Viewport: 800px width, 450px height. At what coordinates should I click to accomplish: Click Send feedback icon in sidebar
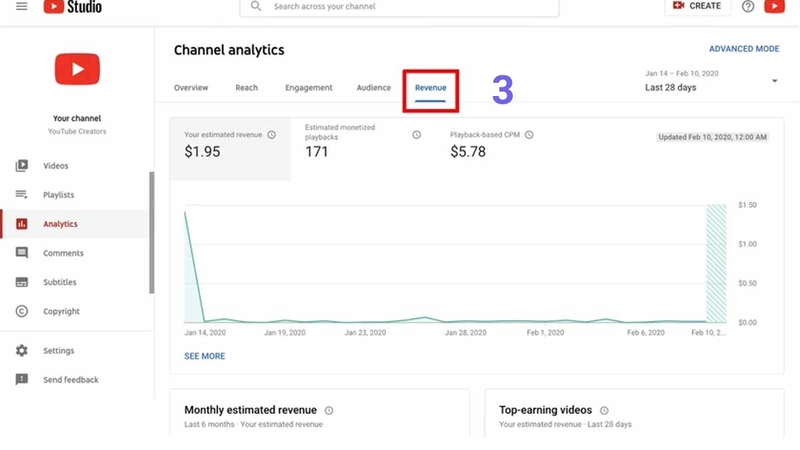point(21,380)
